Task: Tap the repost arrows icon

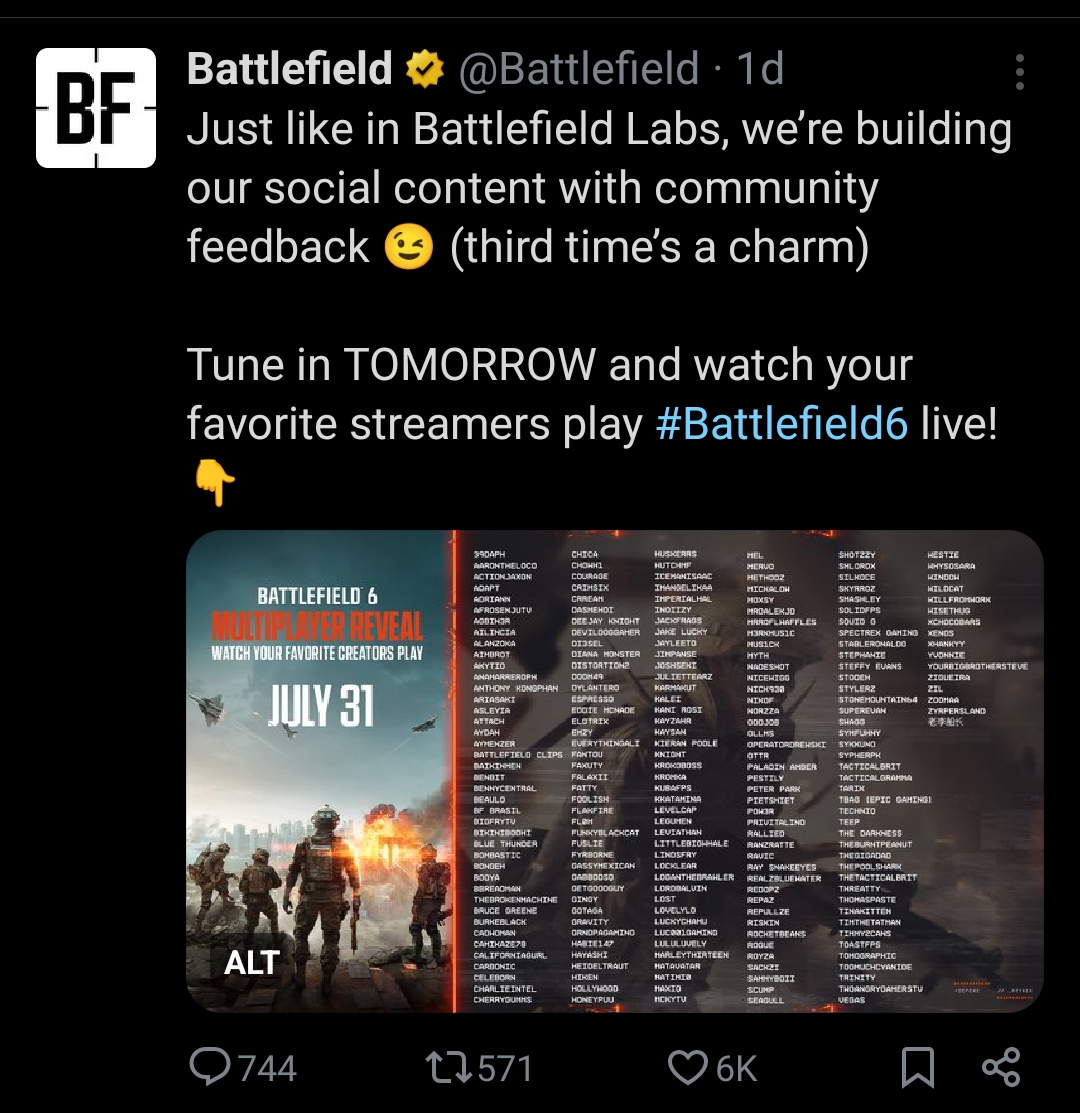Action: [448, 1068]
